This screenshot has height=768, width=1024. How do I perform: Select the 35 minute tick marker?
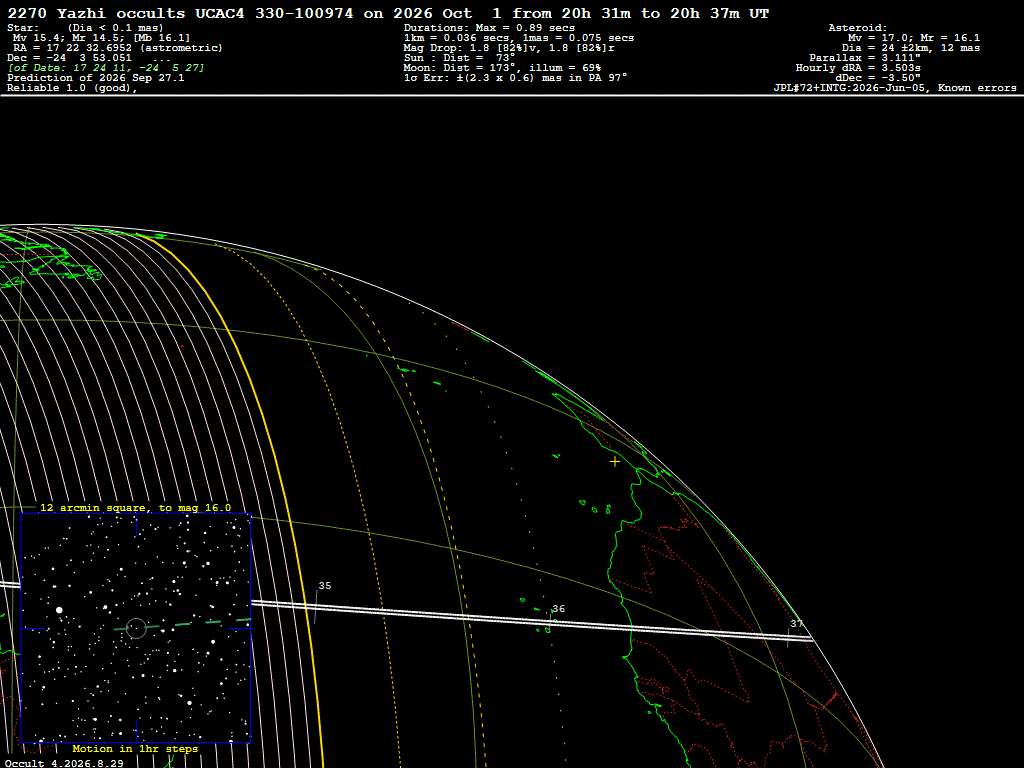pos(325,586)
